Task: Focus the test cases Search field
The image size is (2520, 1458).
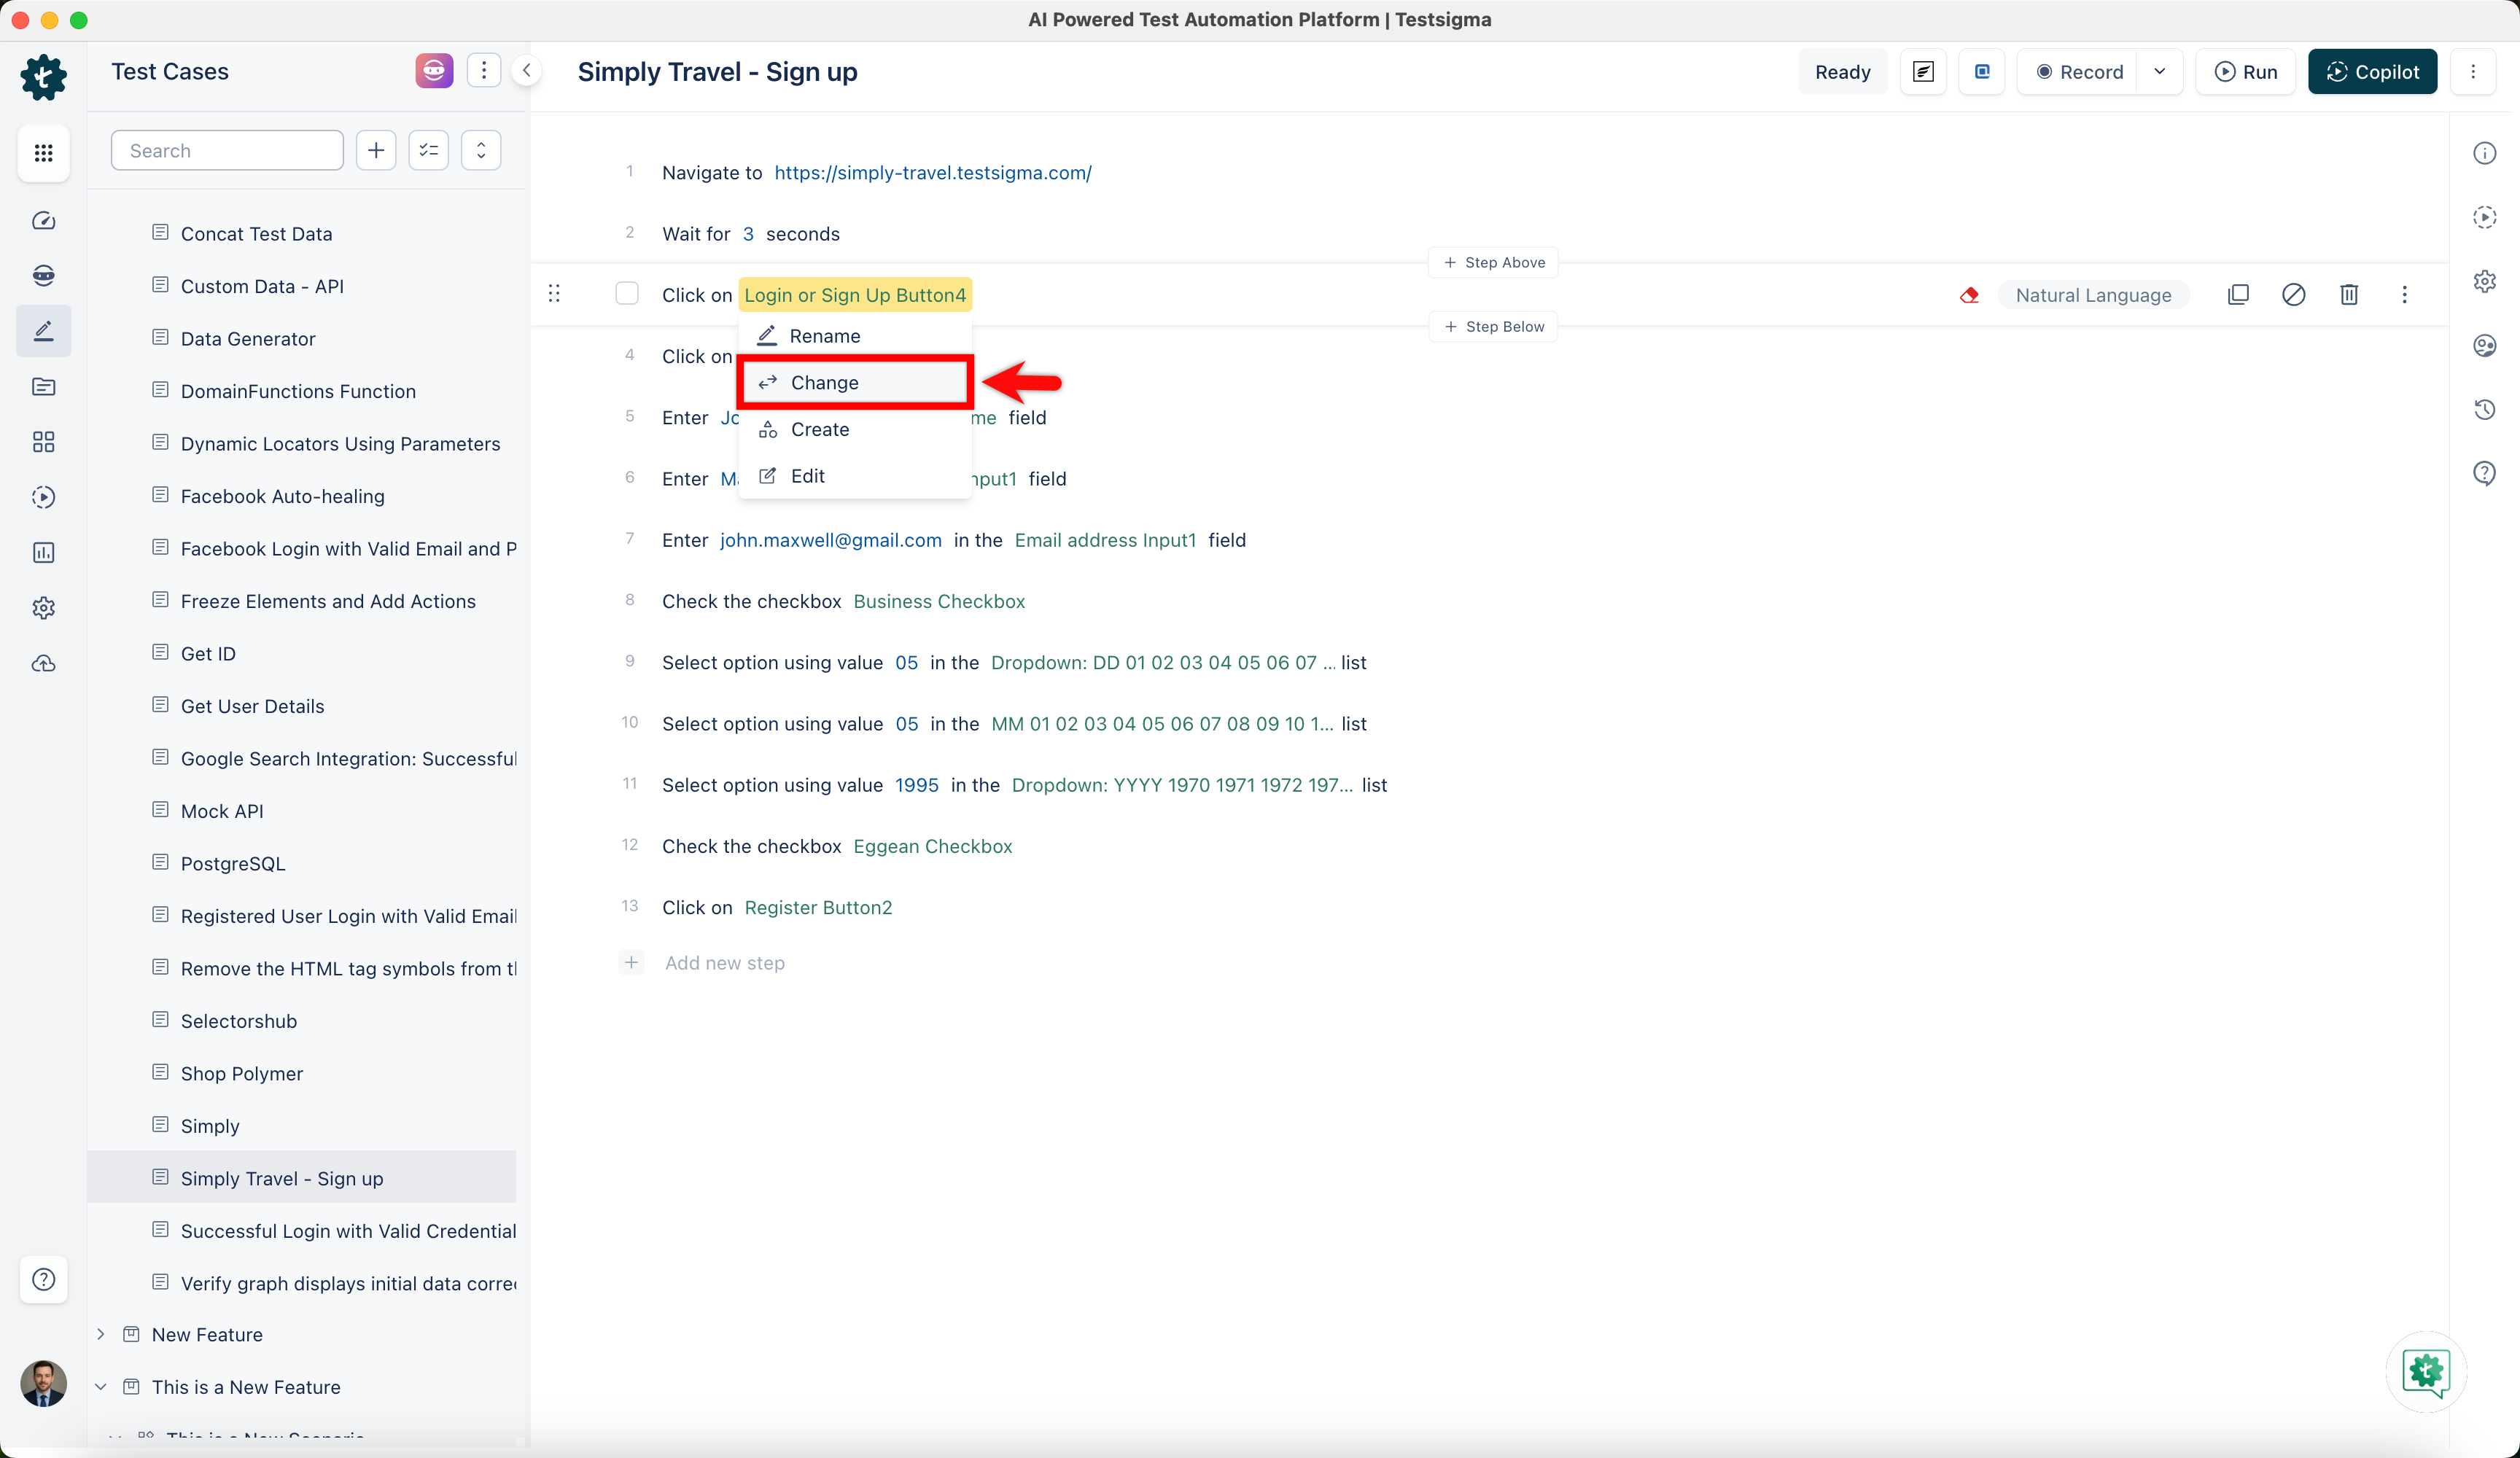Action: pyautogui.click(x=228, y=150)
